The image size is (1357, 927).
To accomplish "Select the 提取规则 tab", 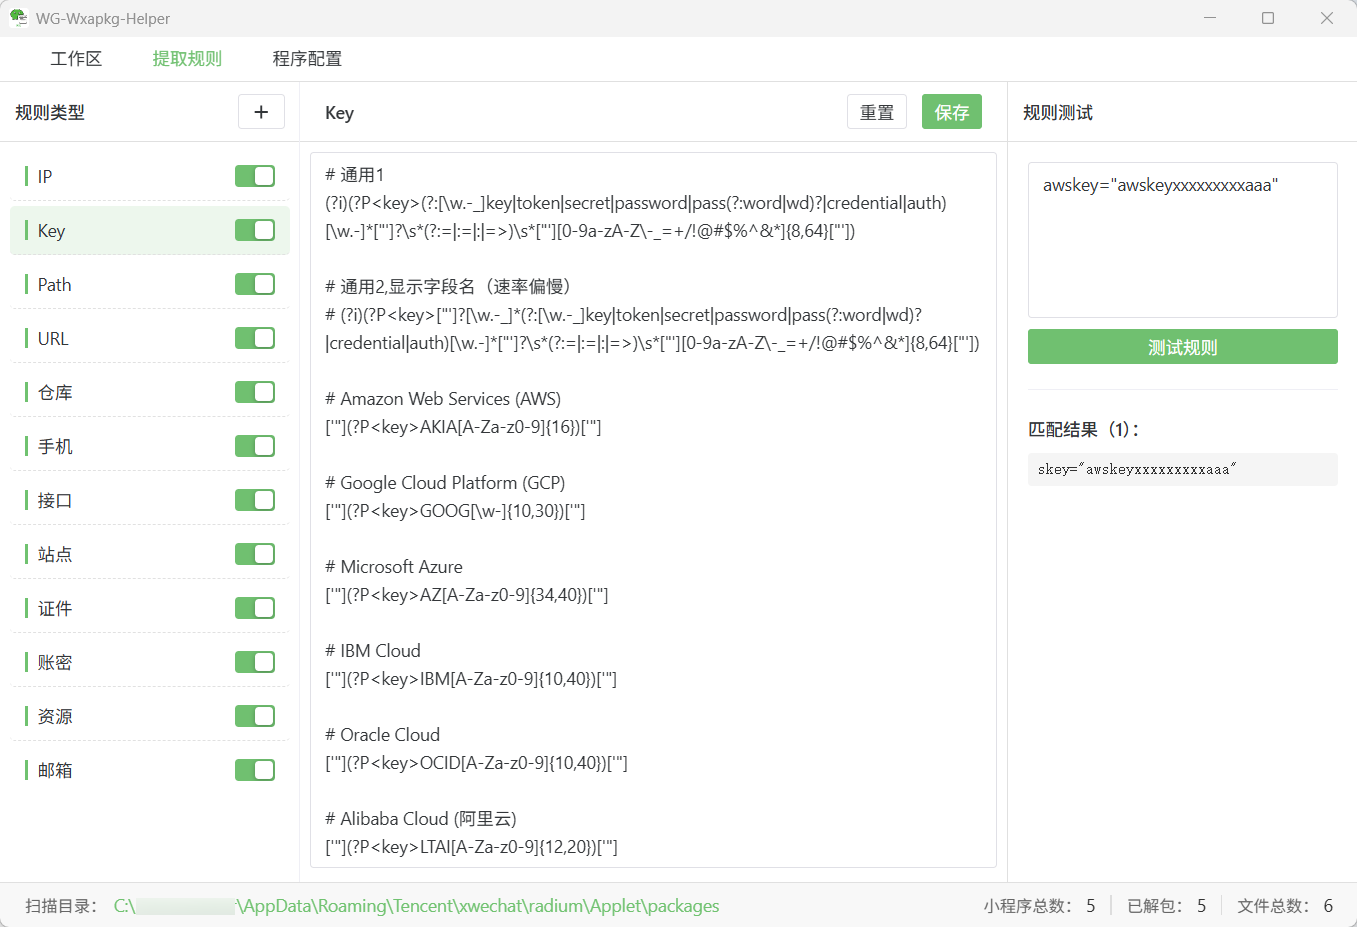I will pos(187,59).
